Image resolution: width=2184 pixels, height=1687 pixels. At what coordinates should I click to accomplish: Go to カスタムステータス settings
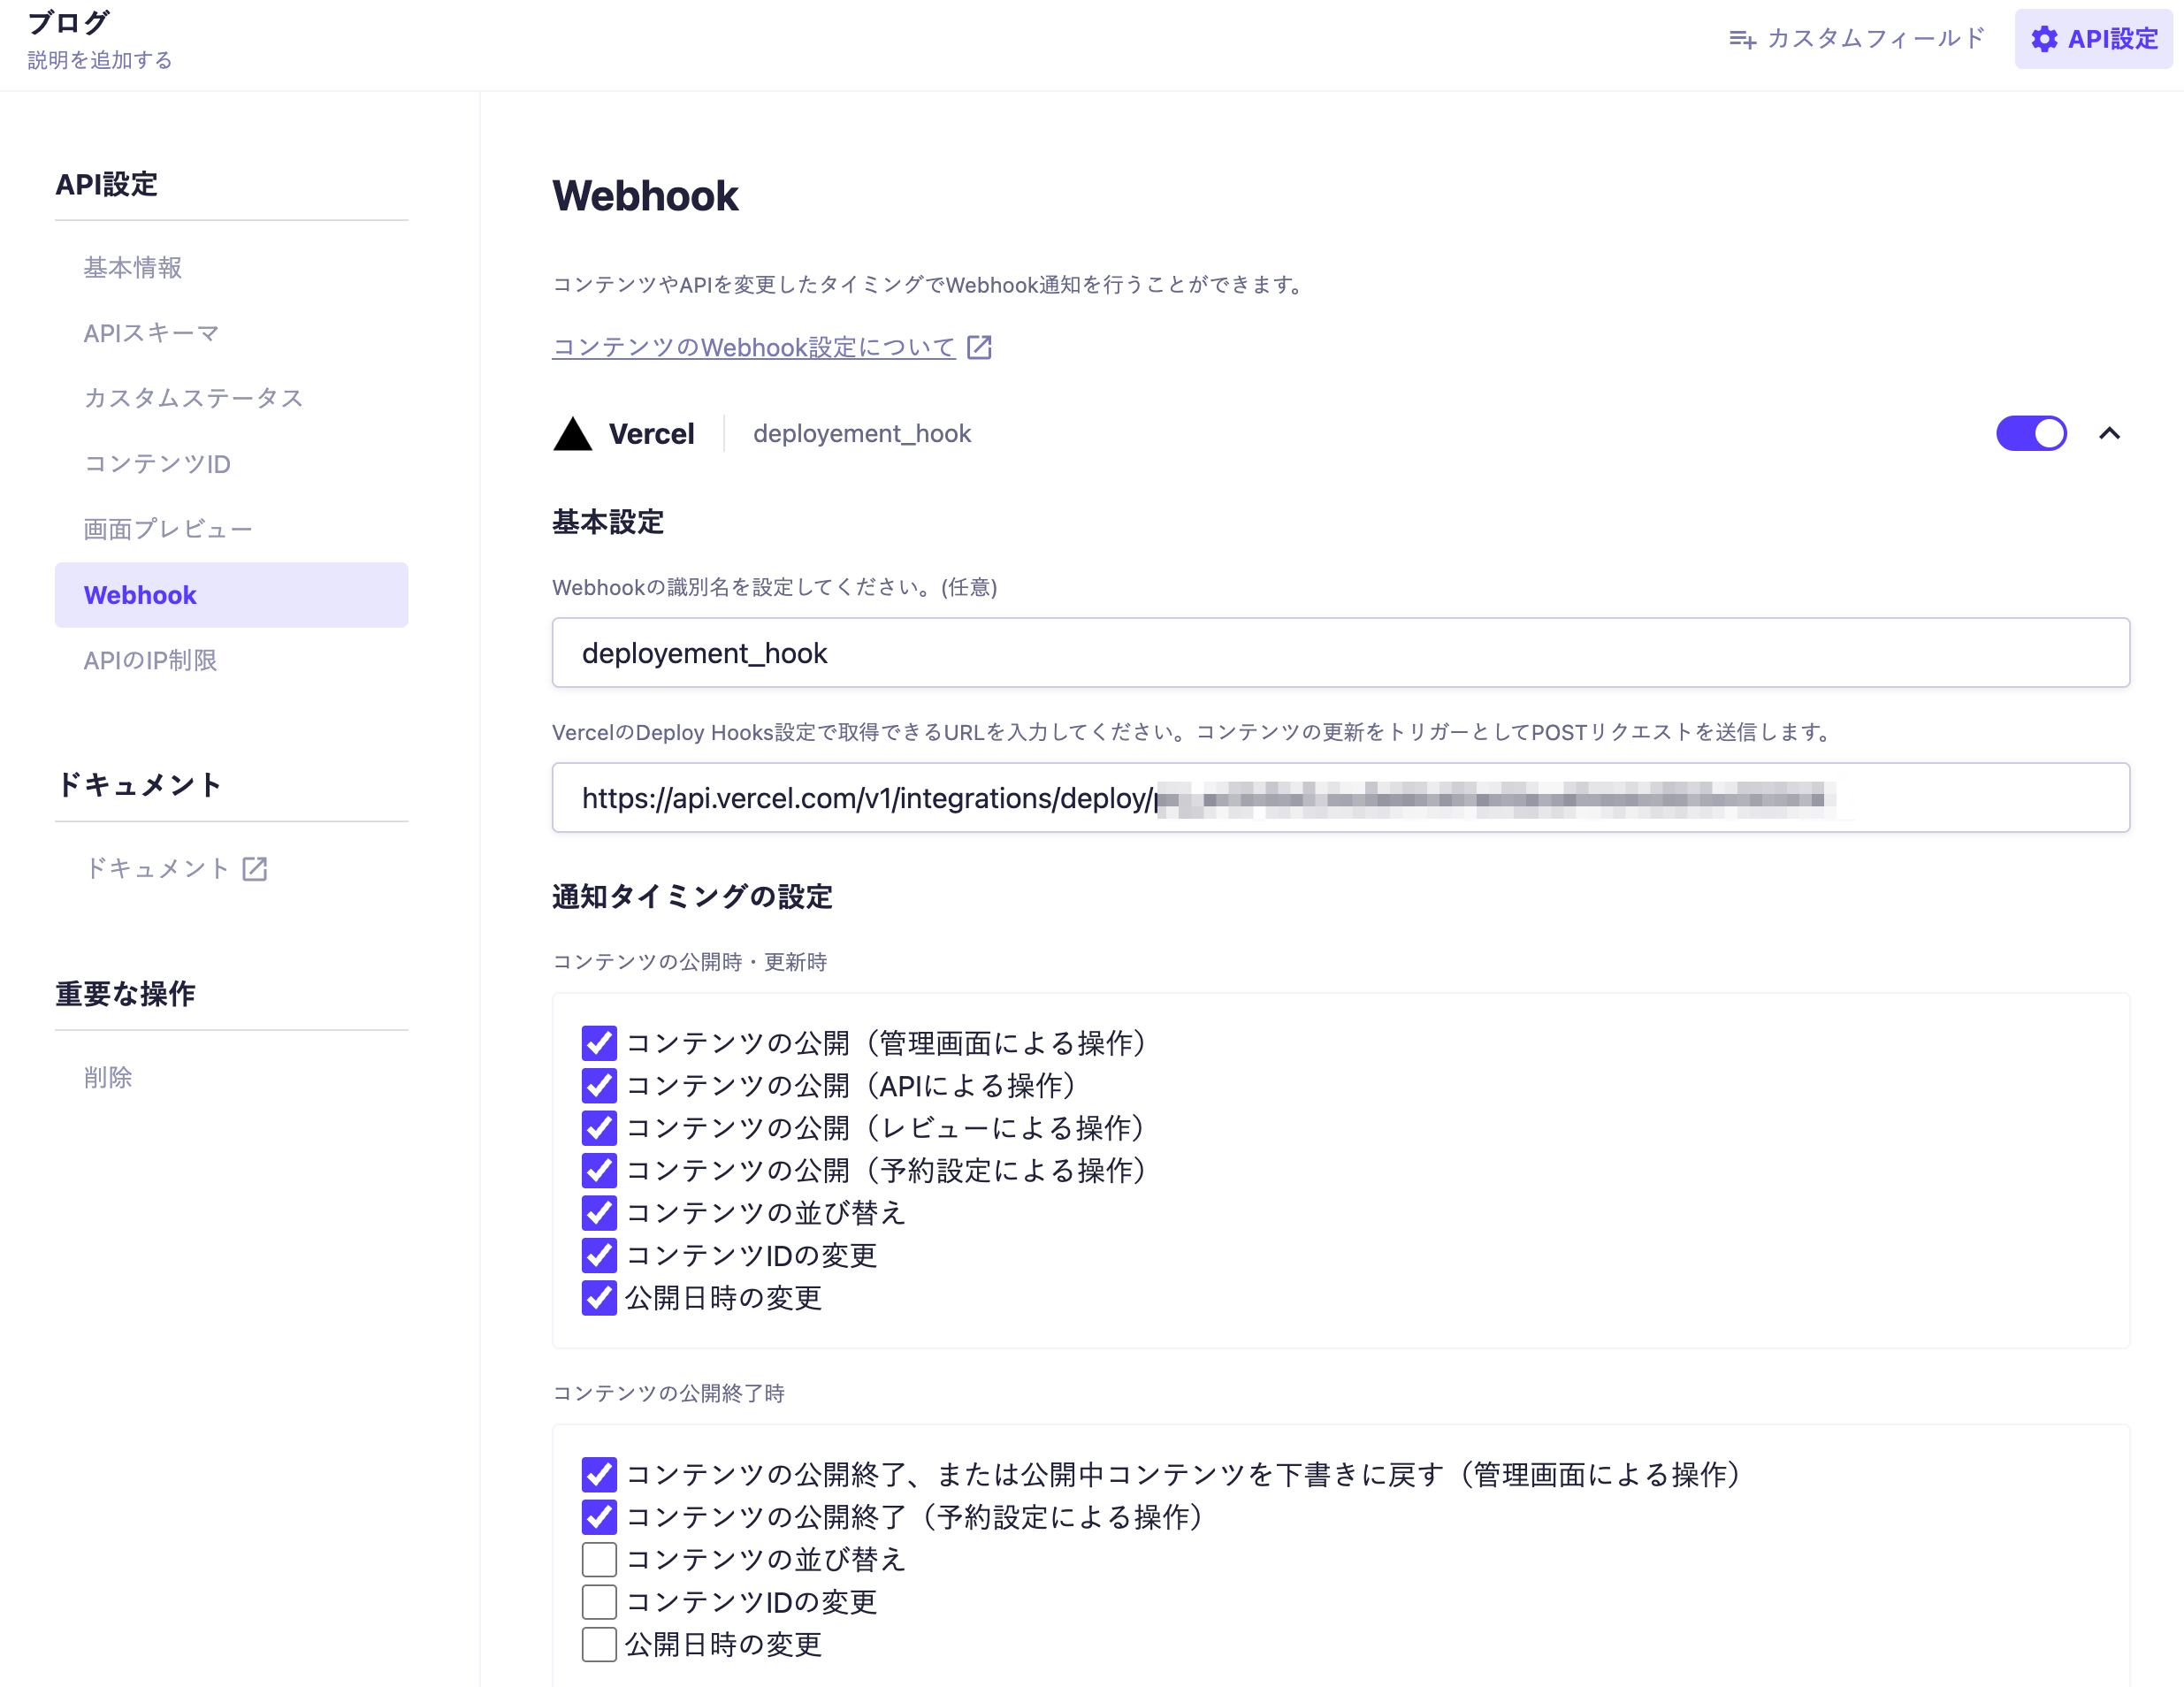coord(193,398)
